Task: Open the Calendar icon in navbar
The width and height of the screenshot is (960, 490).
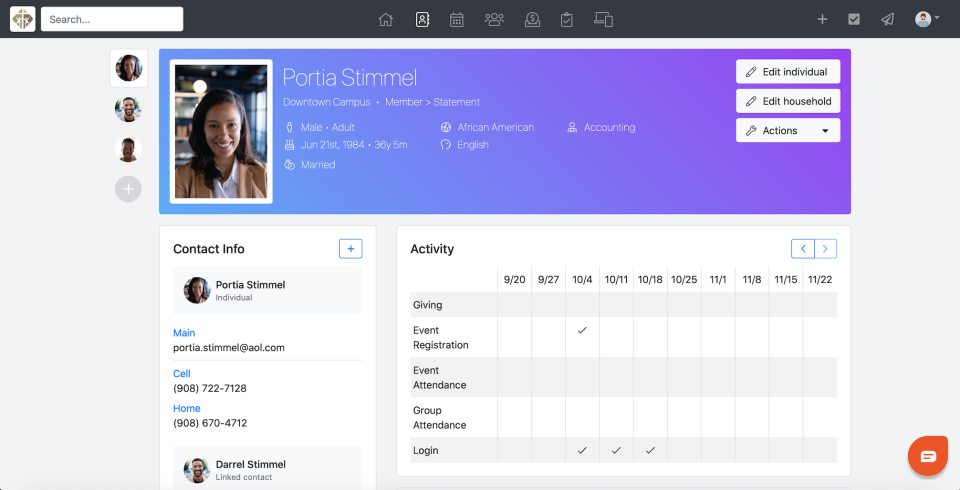Action: (456, 19)
